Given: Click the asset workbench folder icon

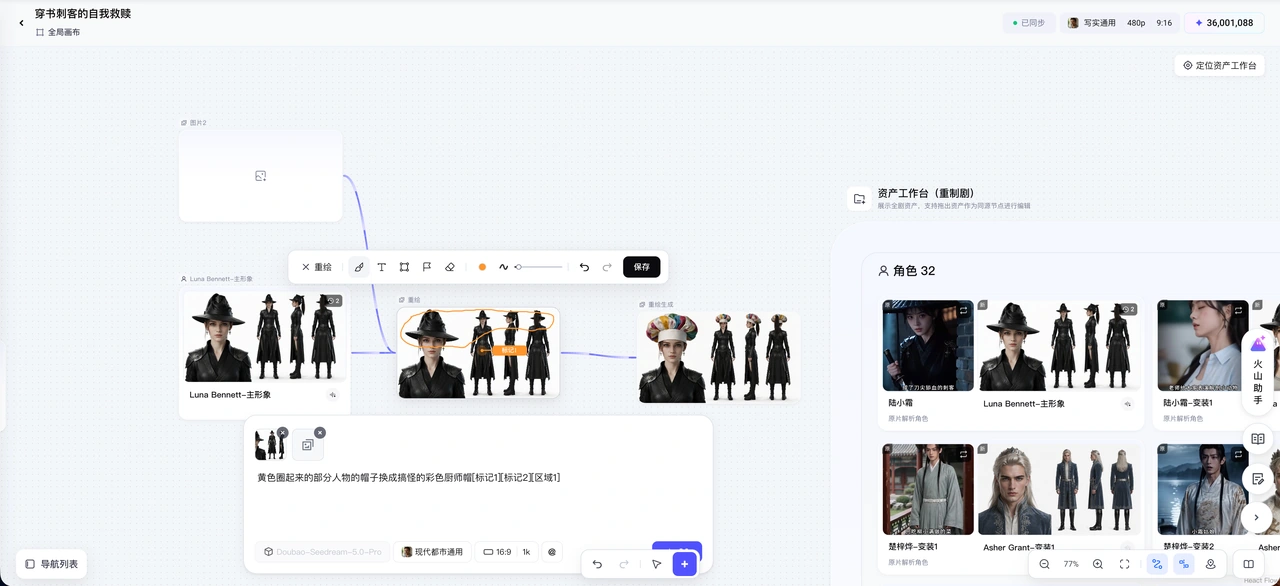Looking at the screenshot, I should (x=859, y=199).
